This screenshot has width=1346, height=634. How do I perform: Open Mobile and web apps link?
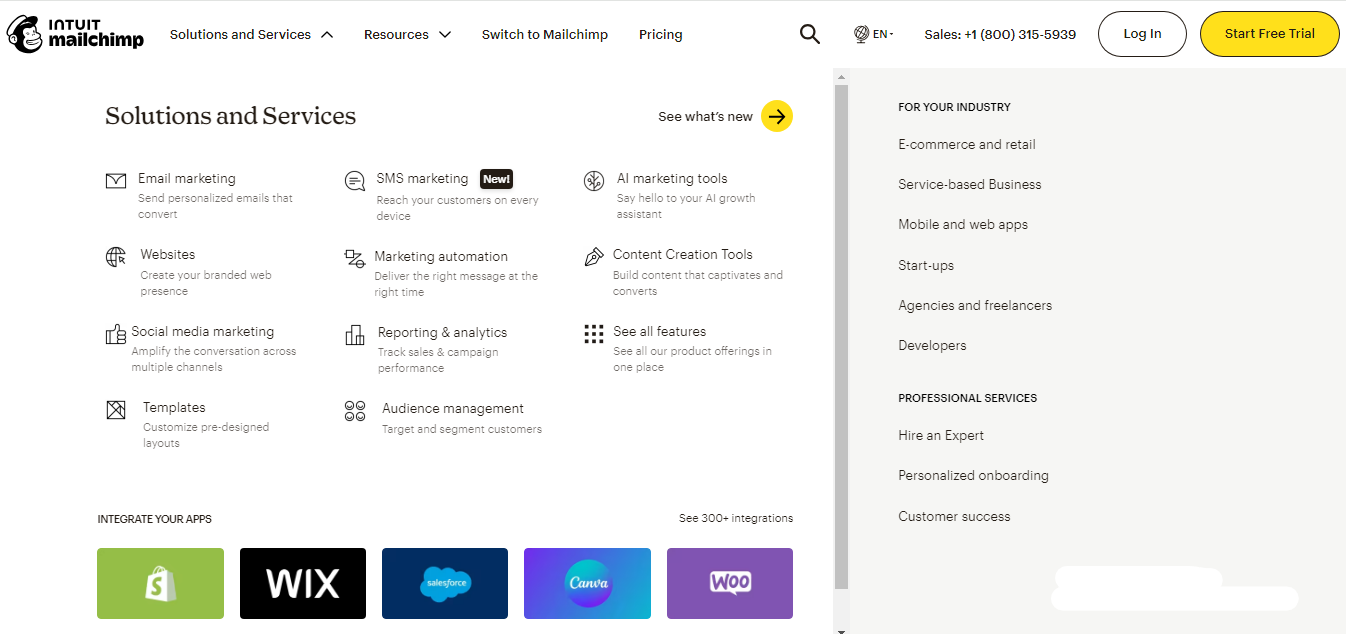[963, 224]
